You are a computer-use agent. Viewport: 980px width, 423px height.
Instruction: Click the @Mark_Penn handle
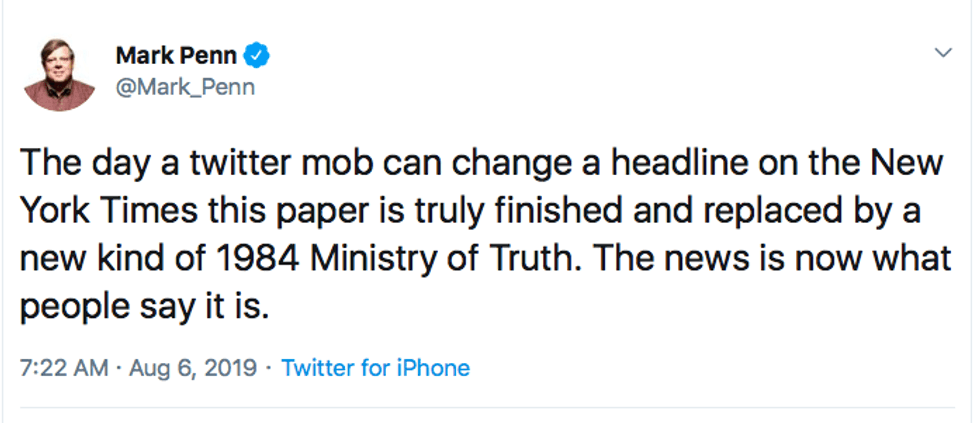(x=186, y=87)
